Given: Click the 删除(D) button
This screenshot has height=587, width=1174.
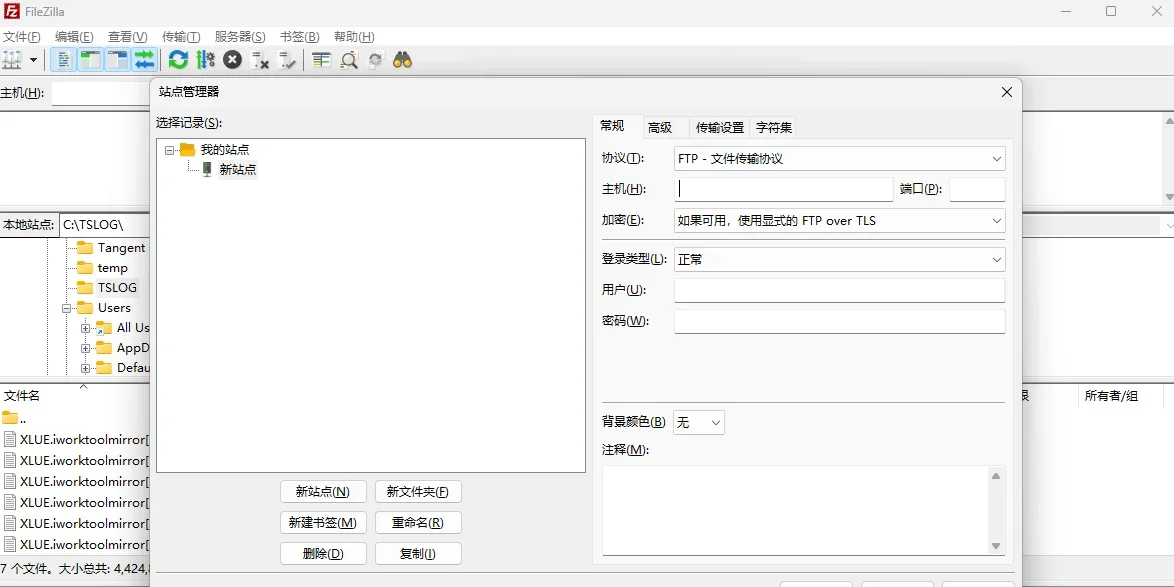Looking at the screenshot, I should [323, 553].
